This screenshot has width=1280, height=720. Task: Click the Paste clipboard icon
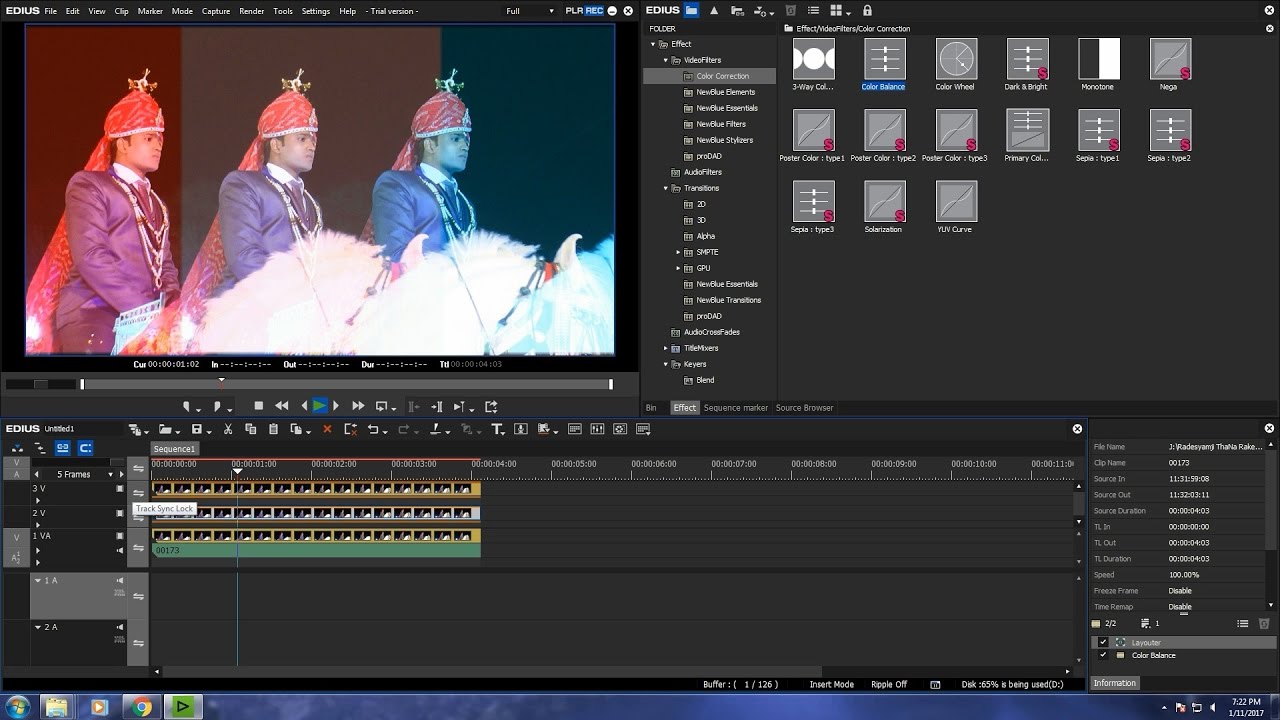point(273,429)
